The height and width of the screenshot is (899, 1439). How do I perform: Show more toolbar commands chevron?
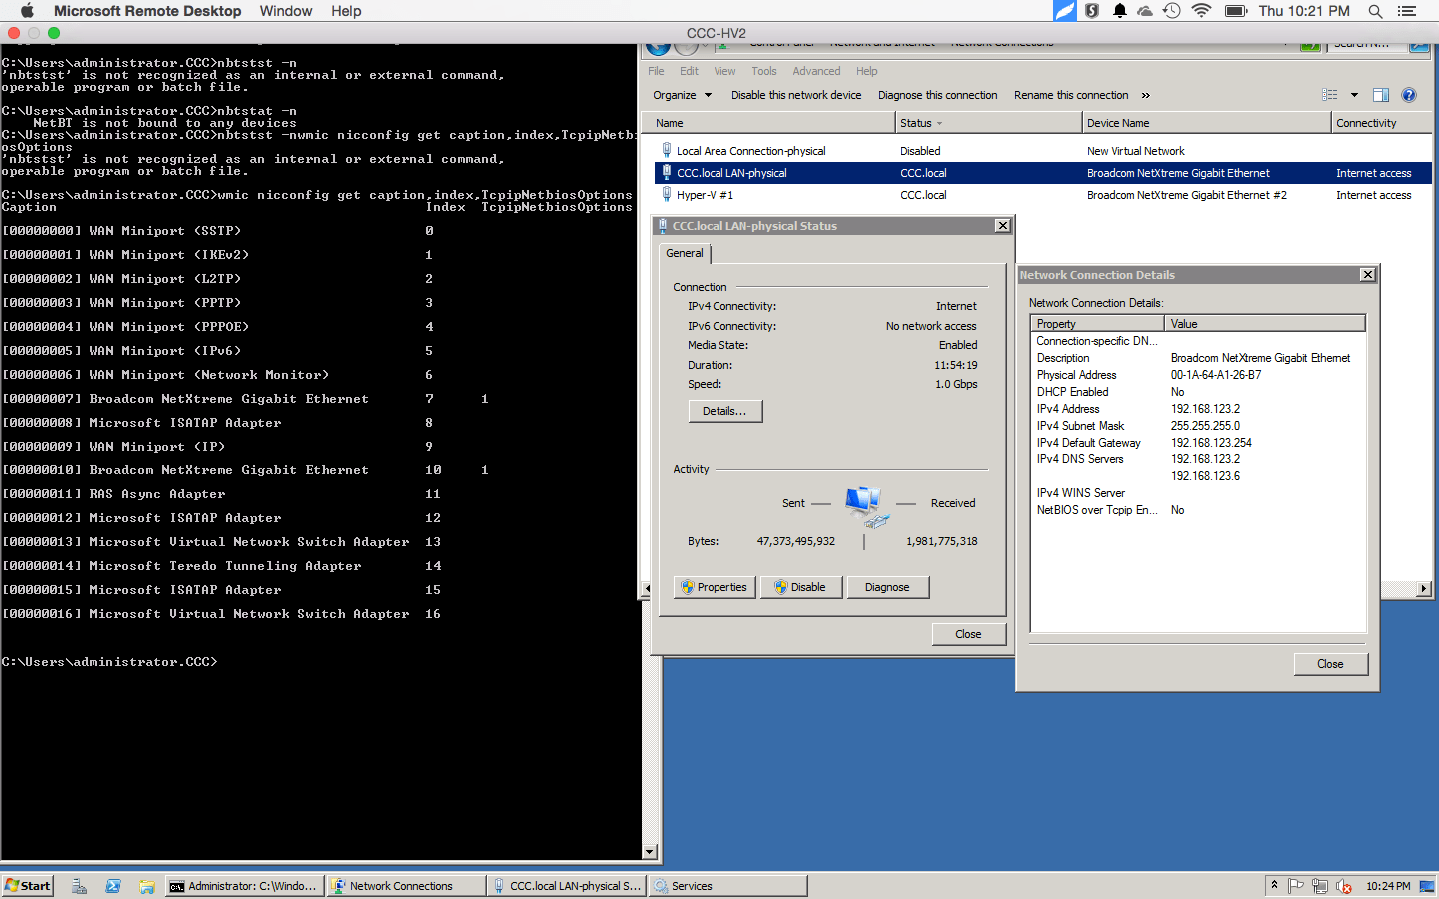[1146, 95]
